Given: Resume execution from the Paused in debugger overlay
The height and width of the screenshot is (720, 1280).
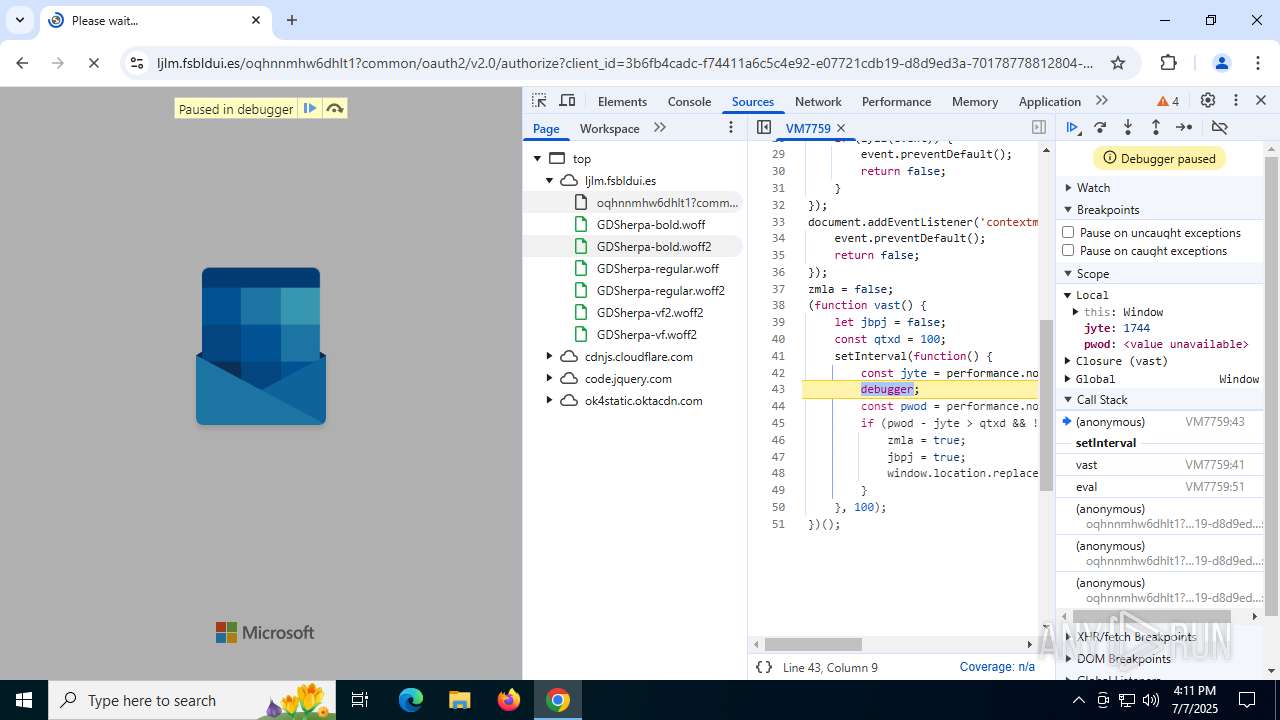Looking at the screenshot, I should tap(310, 108).
